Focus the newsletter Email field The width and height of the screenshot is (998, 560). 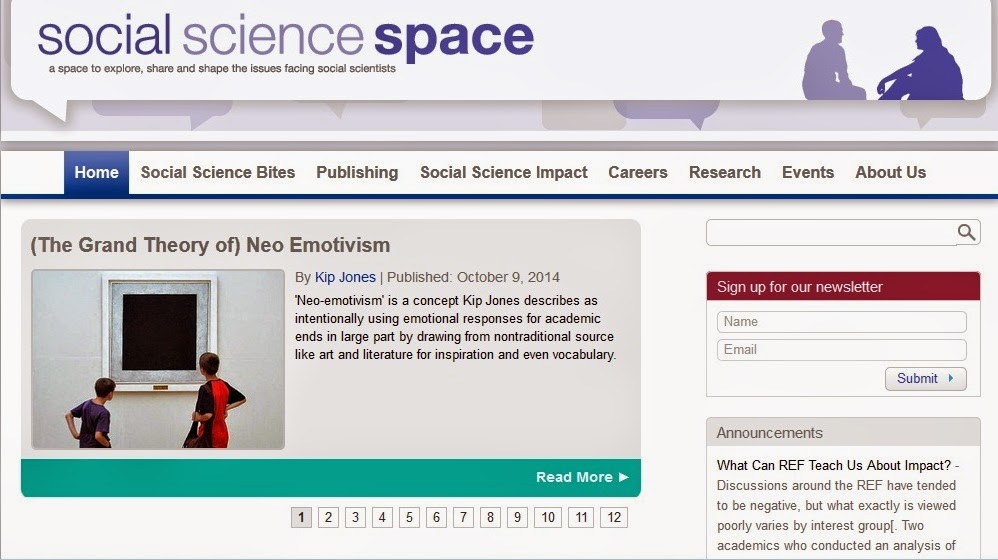[x=841, y=350]
